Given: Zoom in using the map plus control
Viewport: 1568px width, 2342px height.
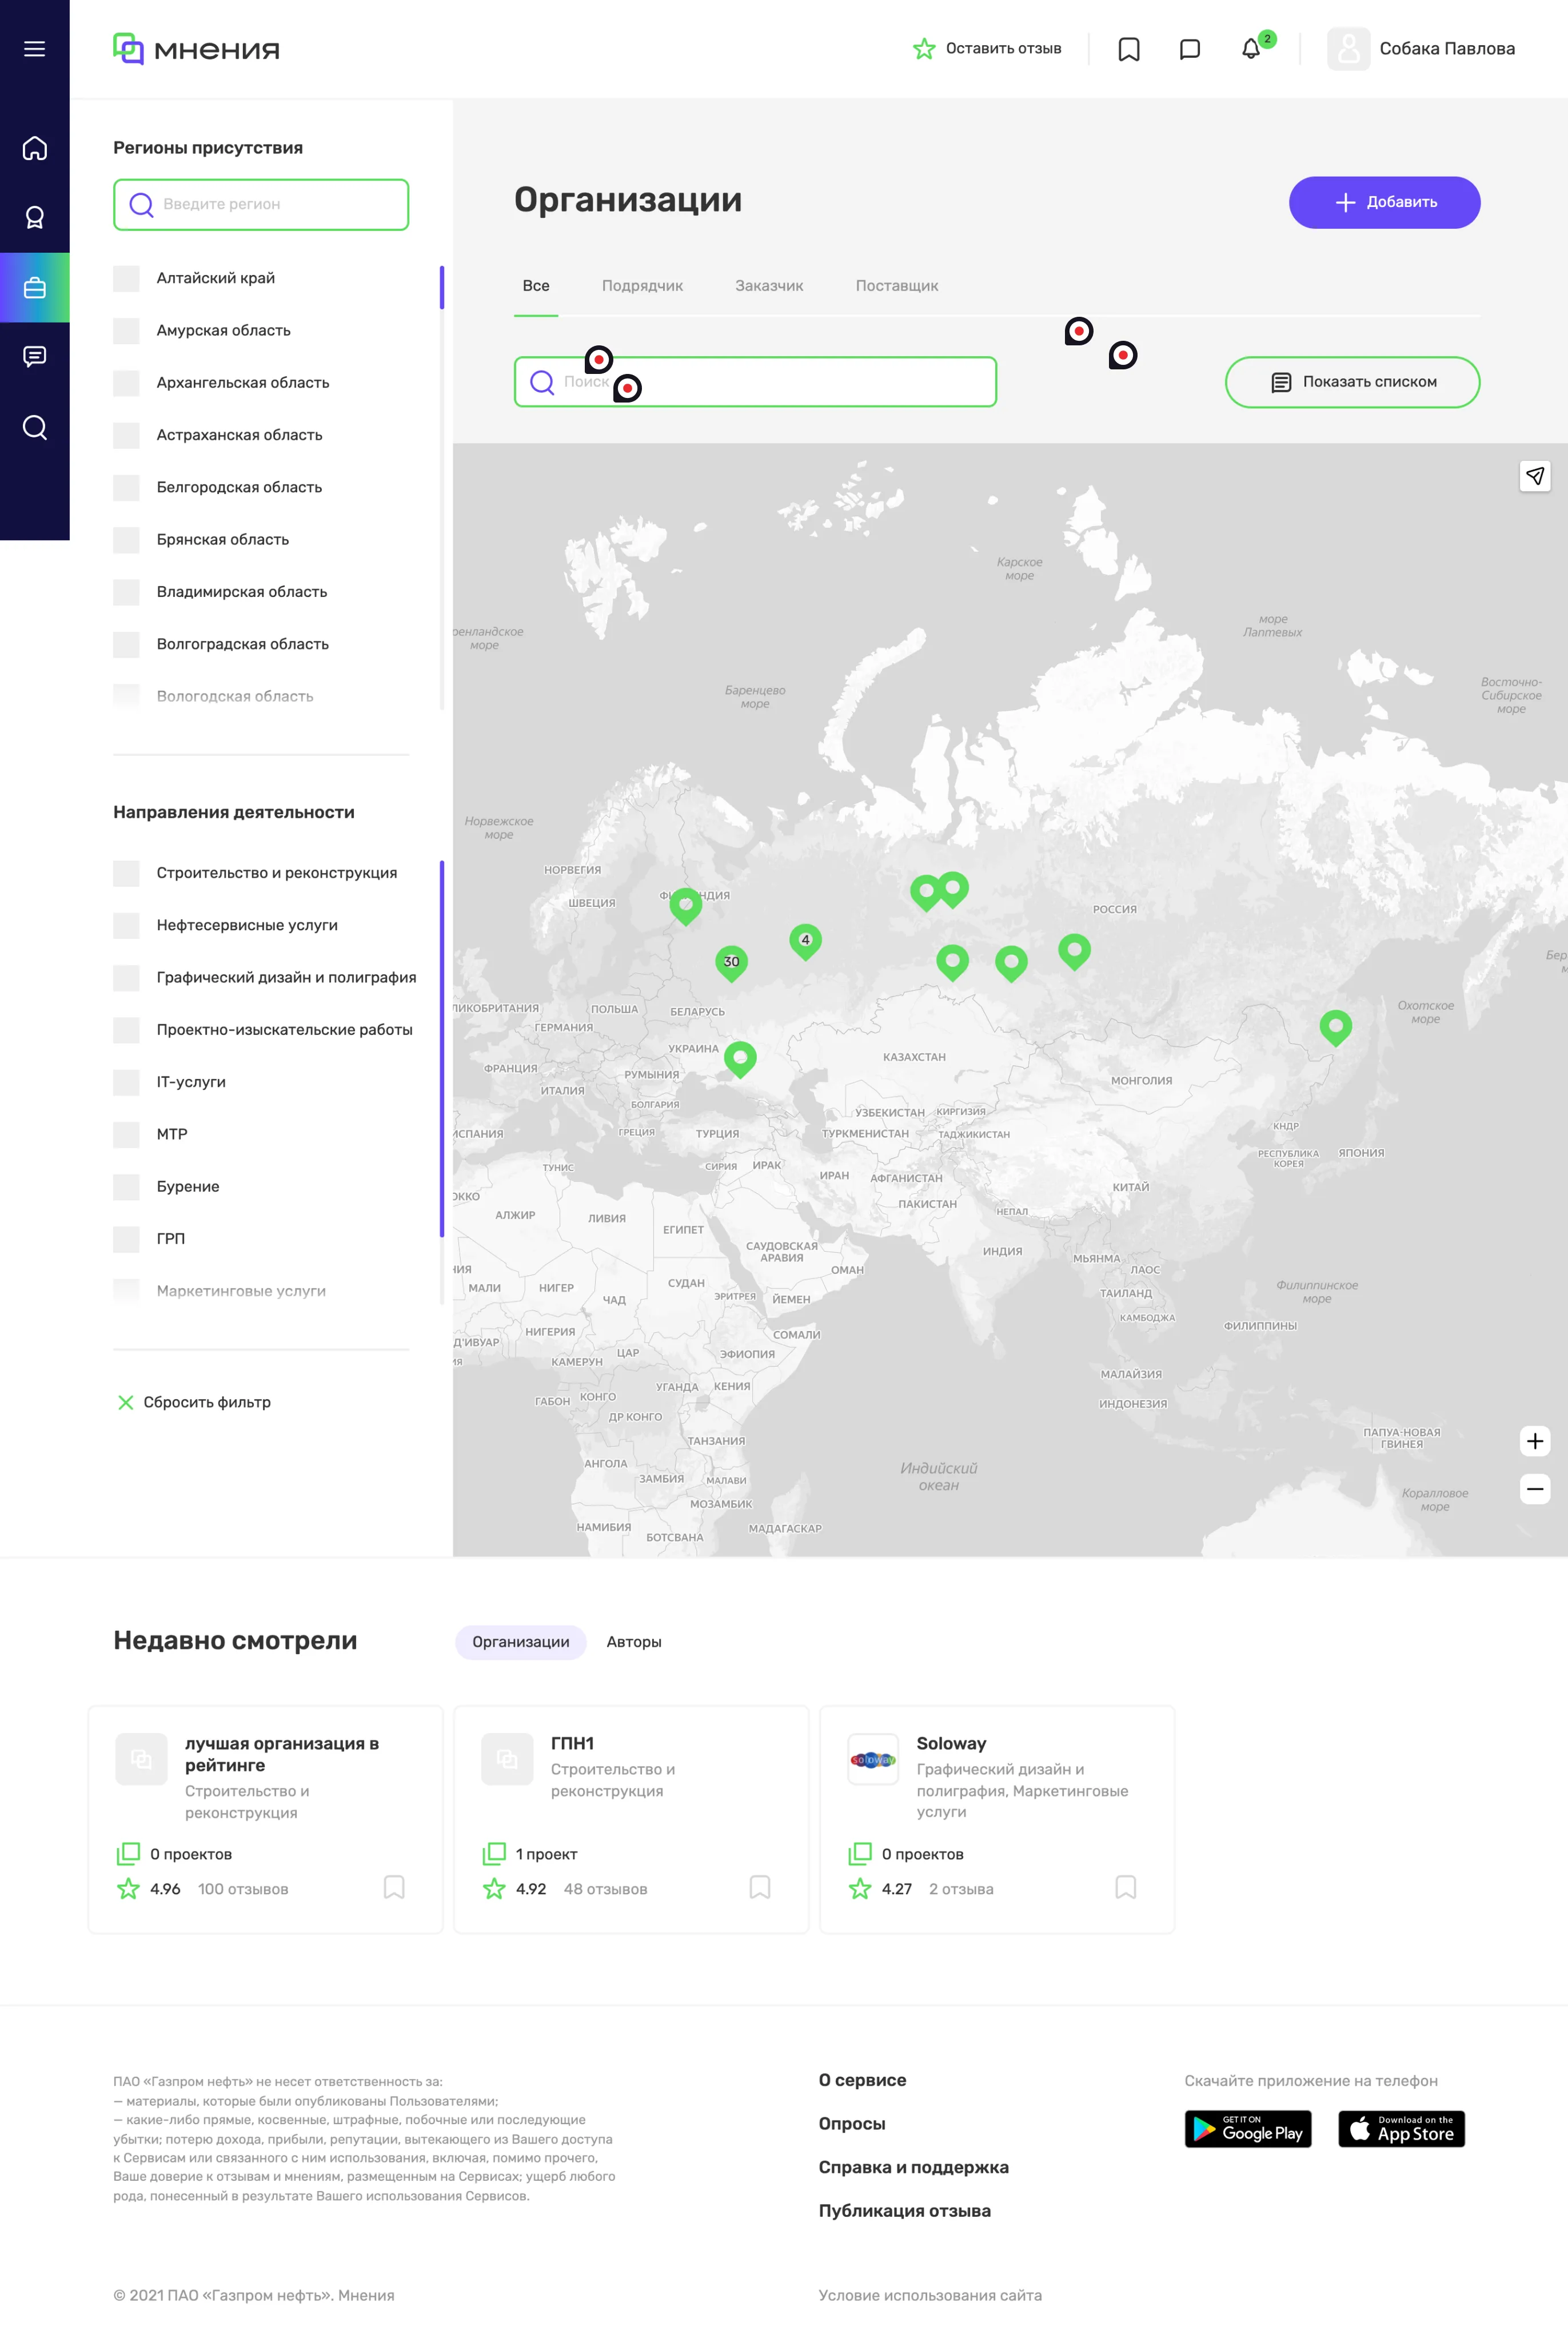Looking at the screenshot, I should [1536, 1440].
